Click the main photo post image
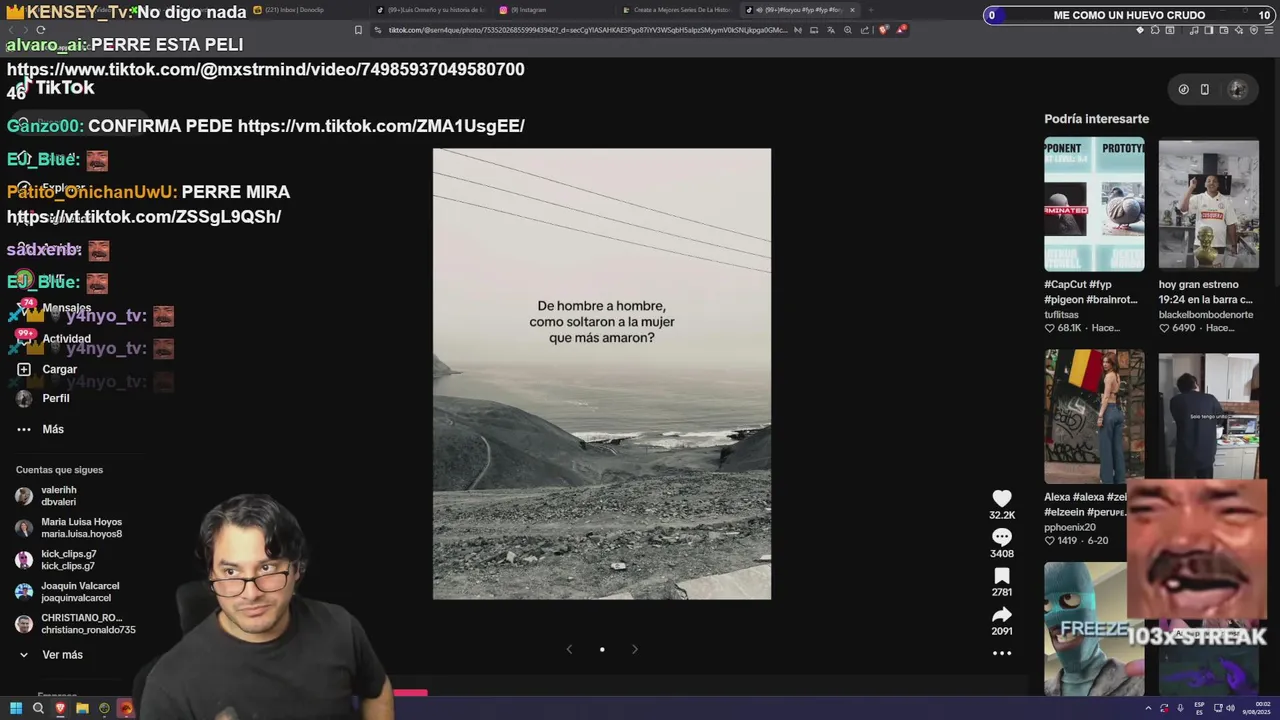This screenshot has width=1280, height=720. pyautogui.click(x=602, y=374)
